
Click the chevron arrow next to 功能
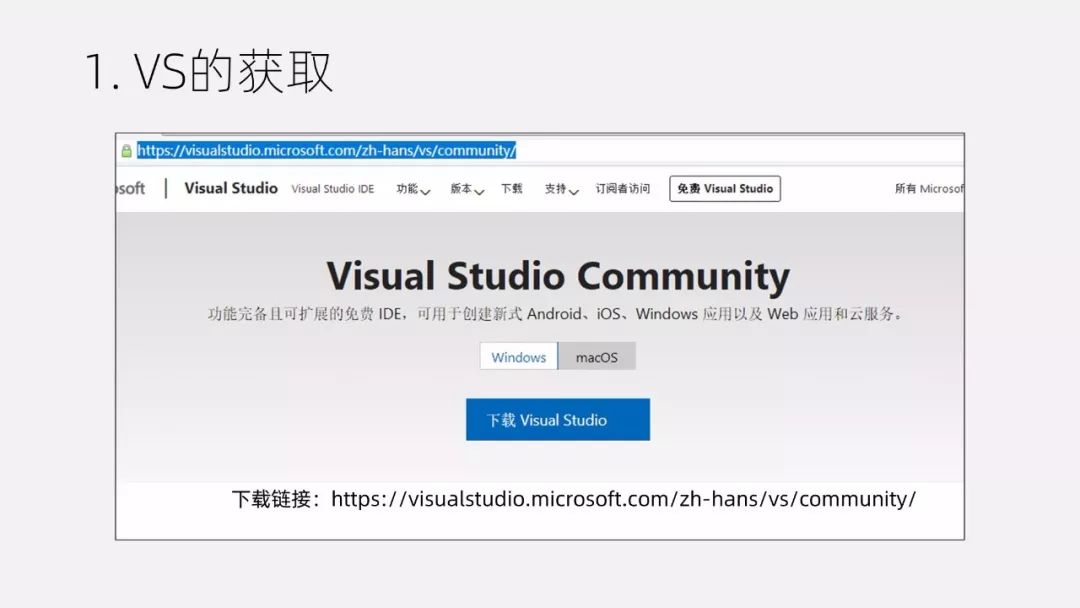pyautogui.click(x=425, y=191)
